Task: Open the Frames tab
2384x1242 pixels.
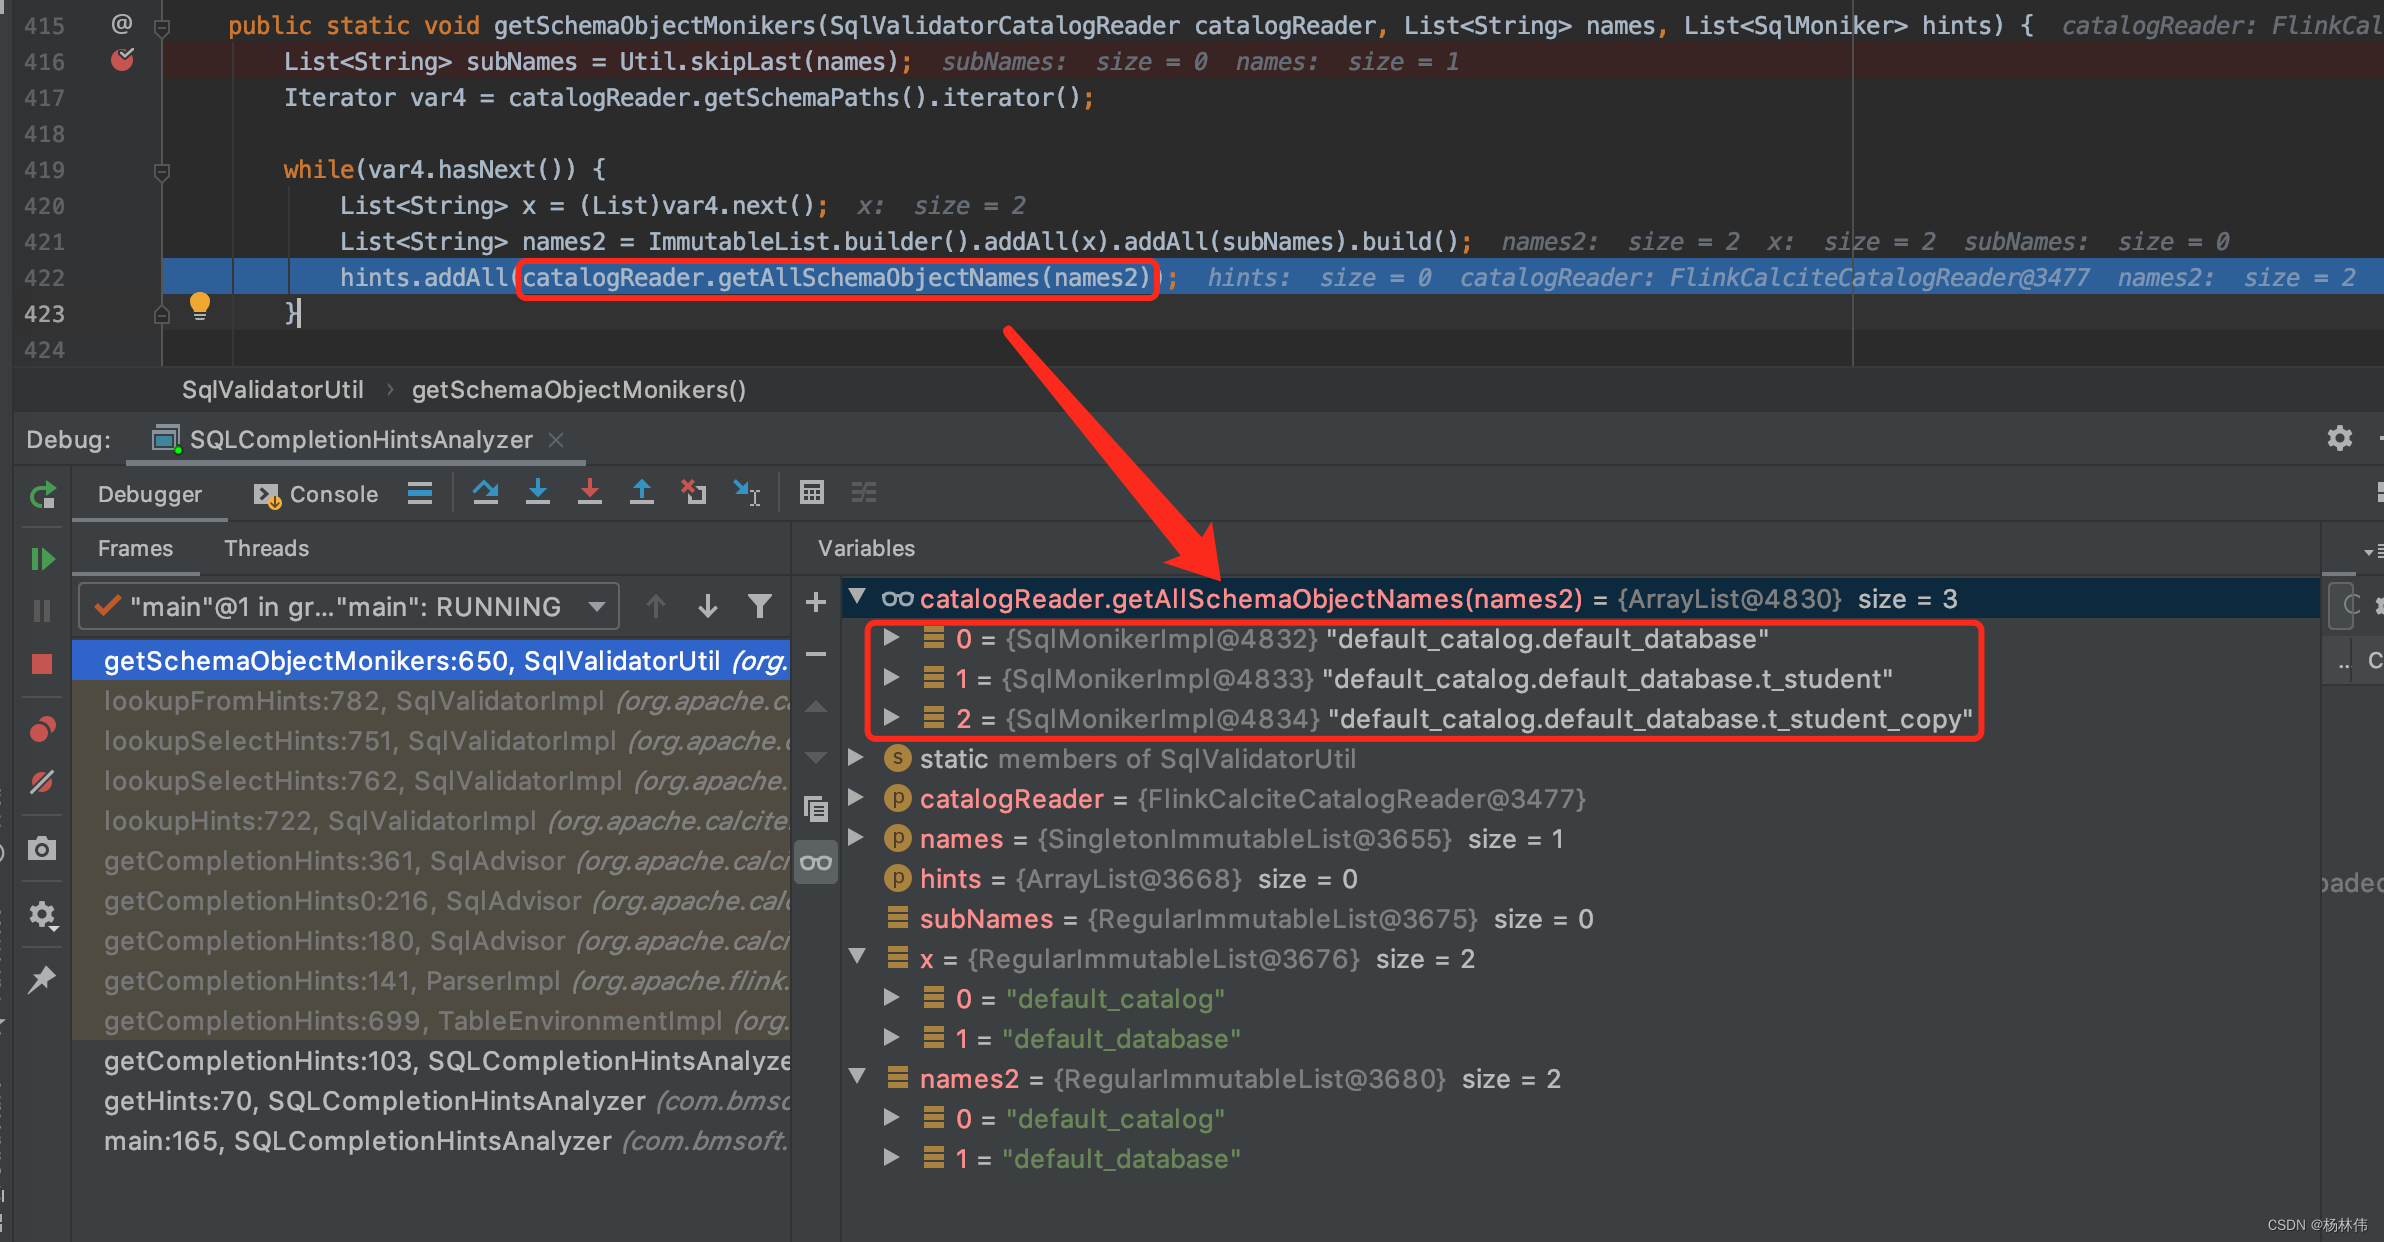Action: (x=135, y=548)
